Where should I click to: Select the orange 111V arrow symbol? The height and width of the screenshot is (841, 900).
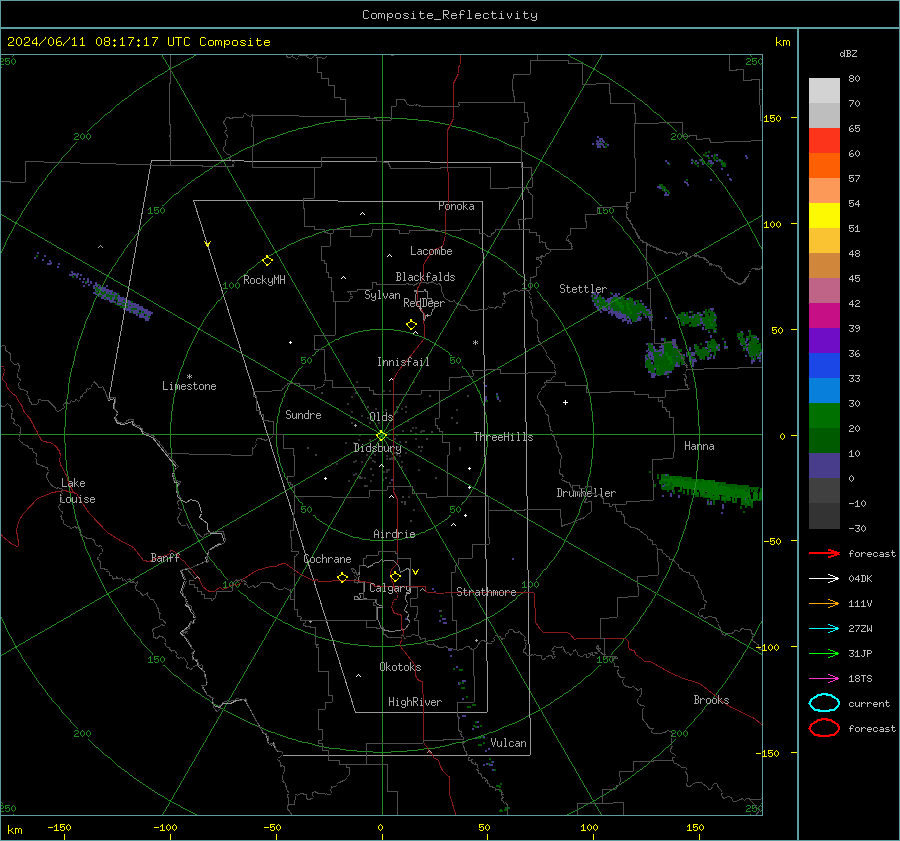point(824,603)
